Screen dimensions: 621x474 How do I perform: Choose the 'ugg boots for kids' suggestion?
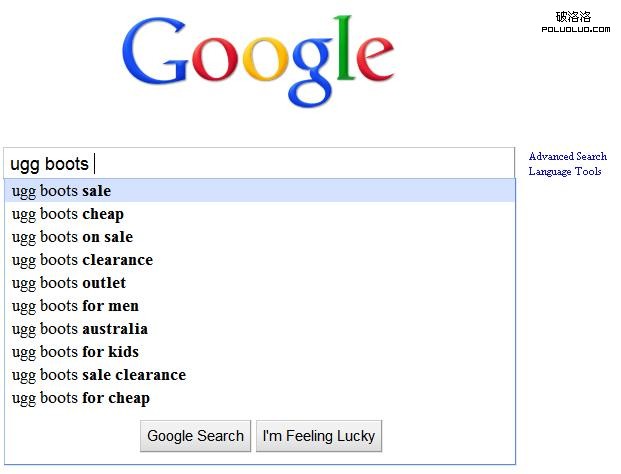[x=75, y=352]
